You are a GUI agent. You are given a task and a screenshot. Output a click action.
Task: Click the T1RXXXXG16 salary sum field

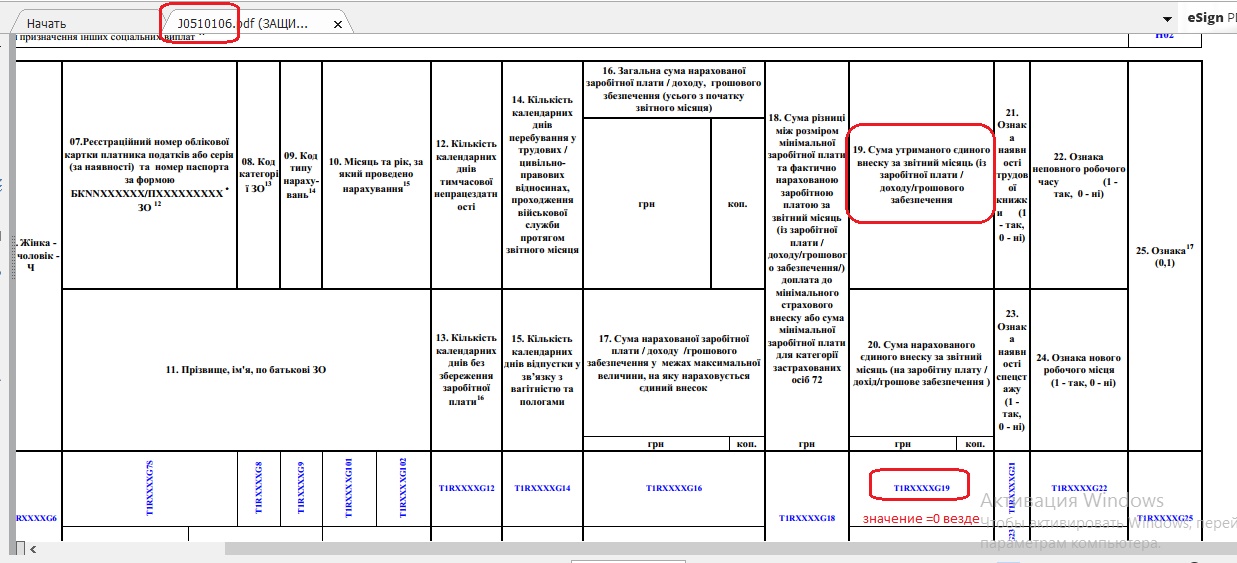674,488
